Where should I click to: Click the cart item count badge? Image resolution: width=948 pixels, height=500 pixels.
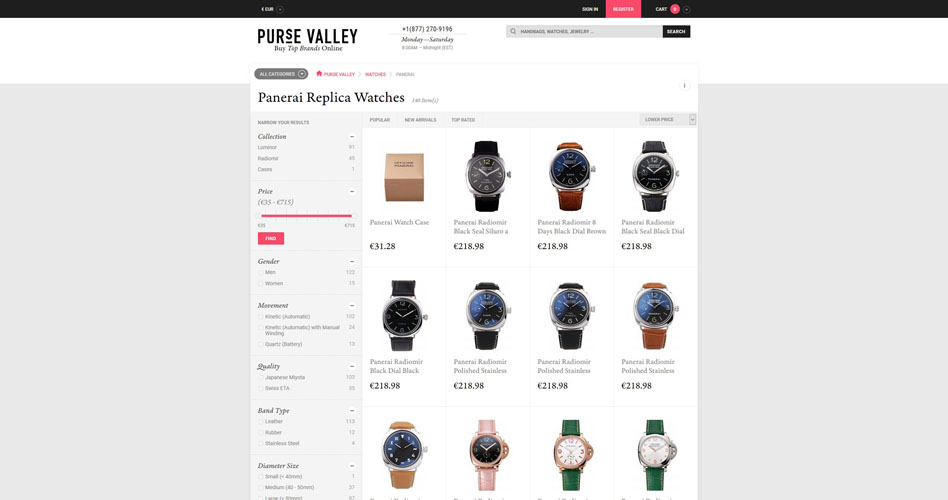(x=675, y=9)
